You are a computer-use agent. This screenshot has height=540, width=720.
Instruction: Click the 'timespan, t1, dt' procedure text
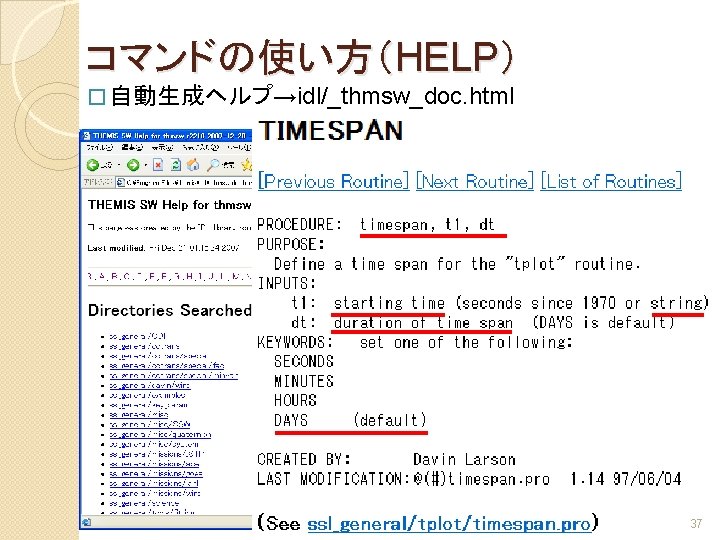(427, 225)
